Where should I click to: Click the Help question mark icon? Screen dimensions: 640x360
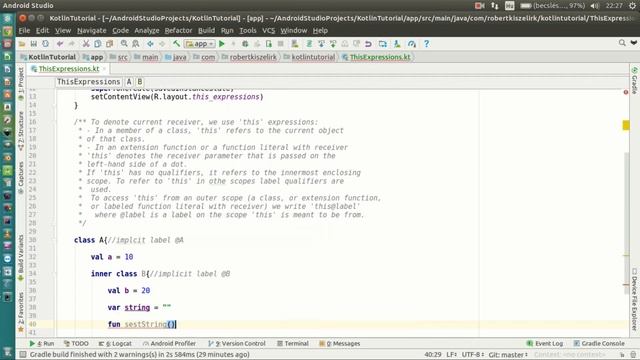[x=427, y=44]
